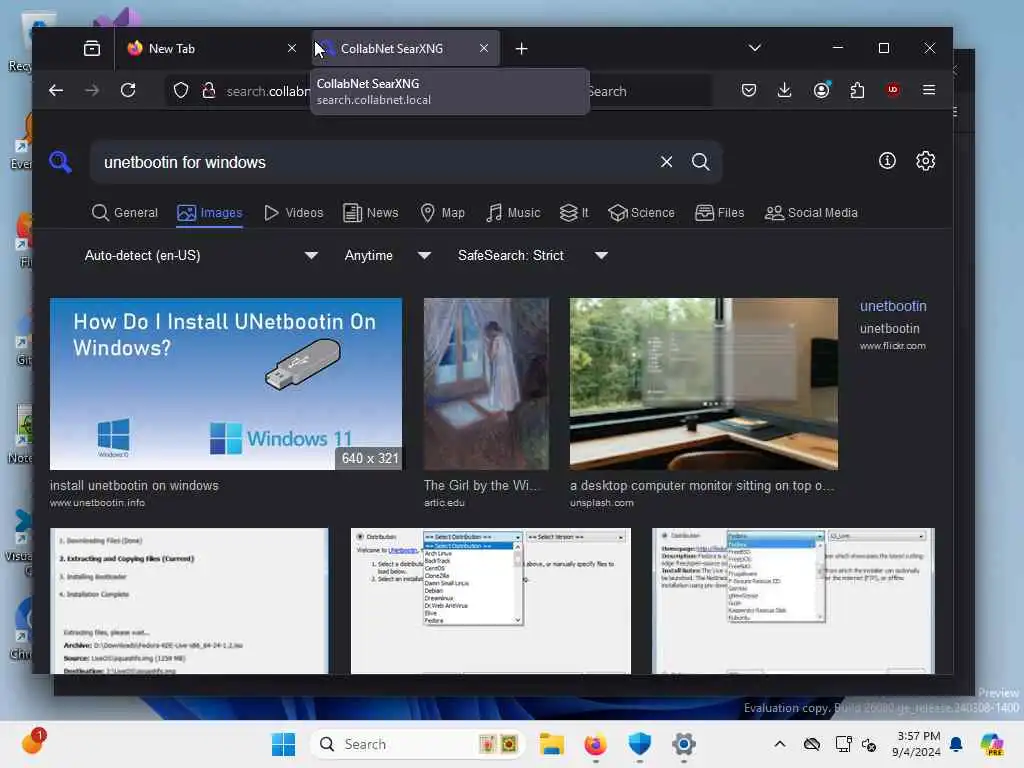Click artic.edu source text
Viewport: 1024px width, 768px height.
(444, 503)
